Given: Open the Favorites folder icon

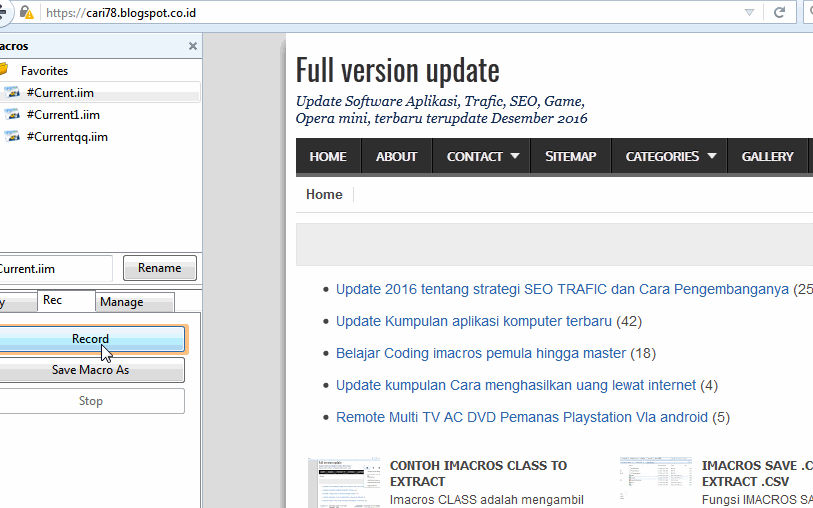Looking at the screenshot, I should point(3,69).
